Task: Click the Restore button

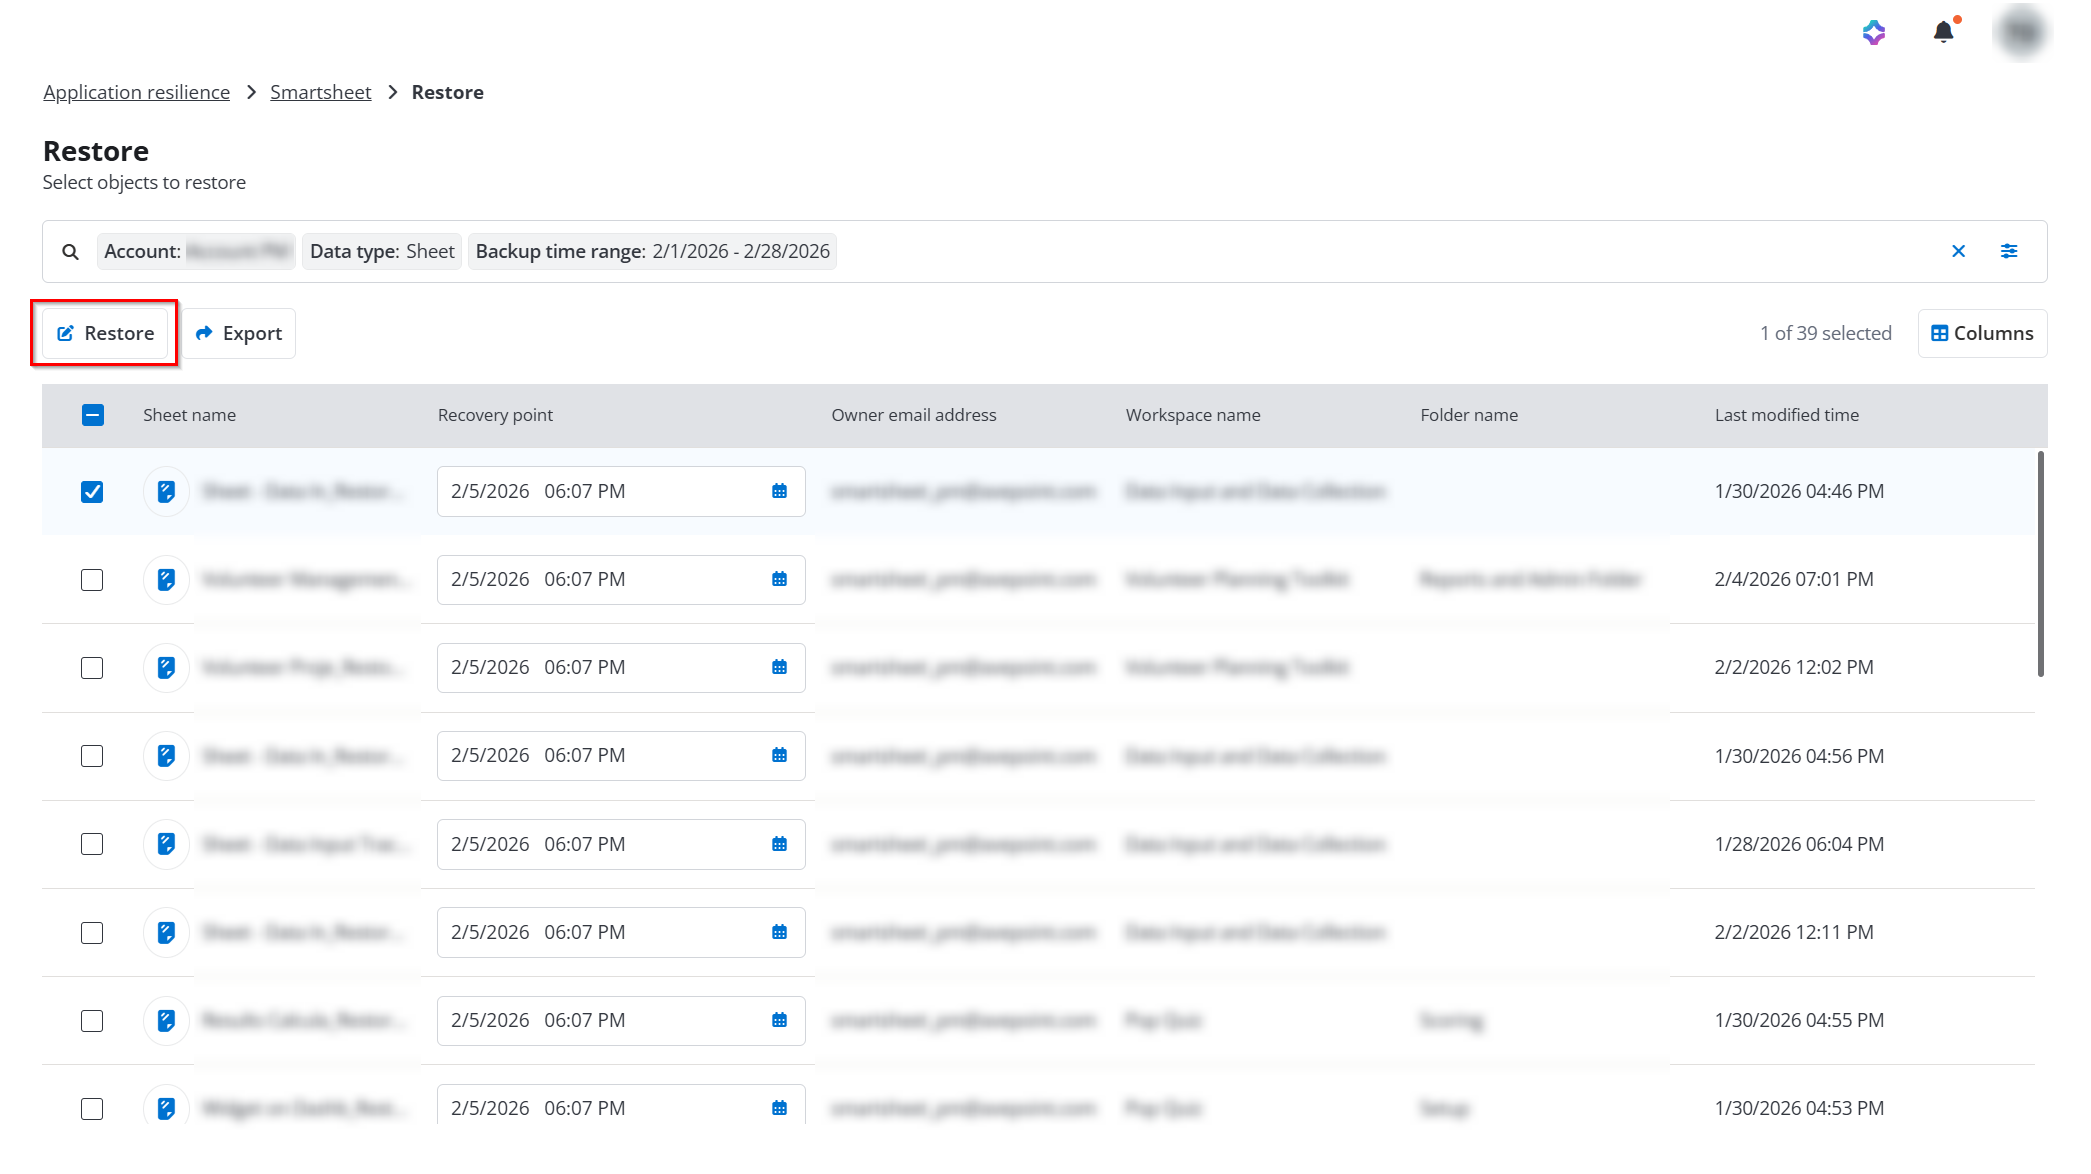Action: 105,333
